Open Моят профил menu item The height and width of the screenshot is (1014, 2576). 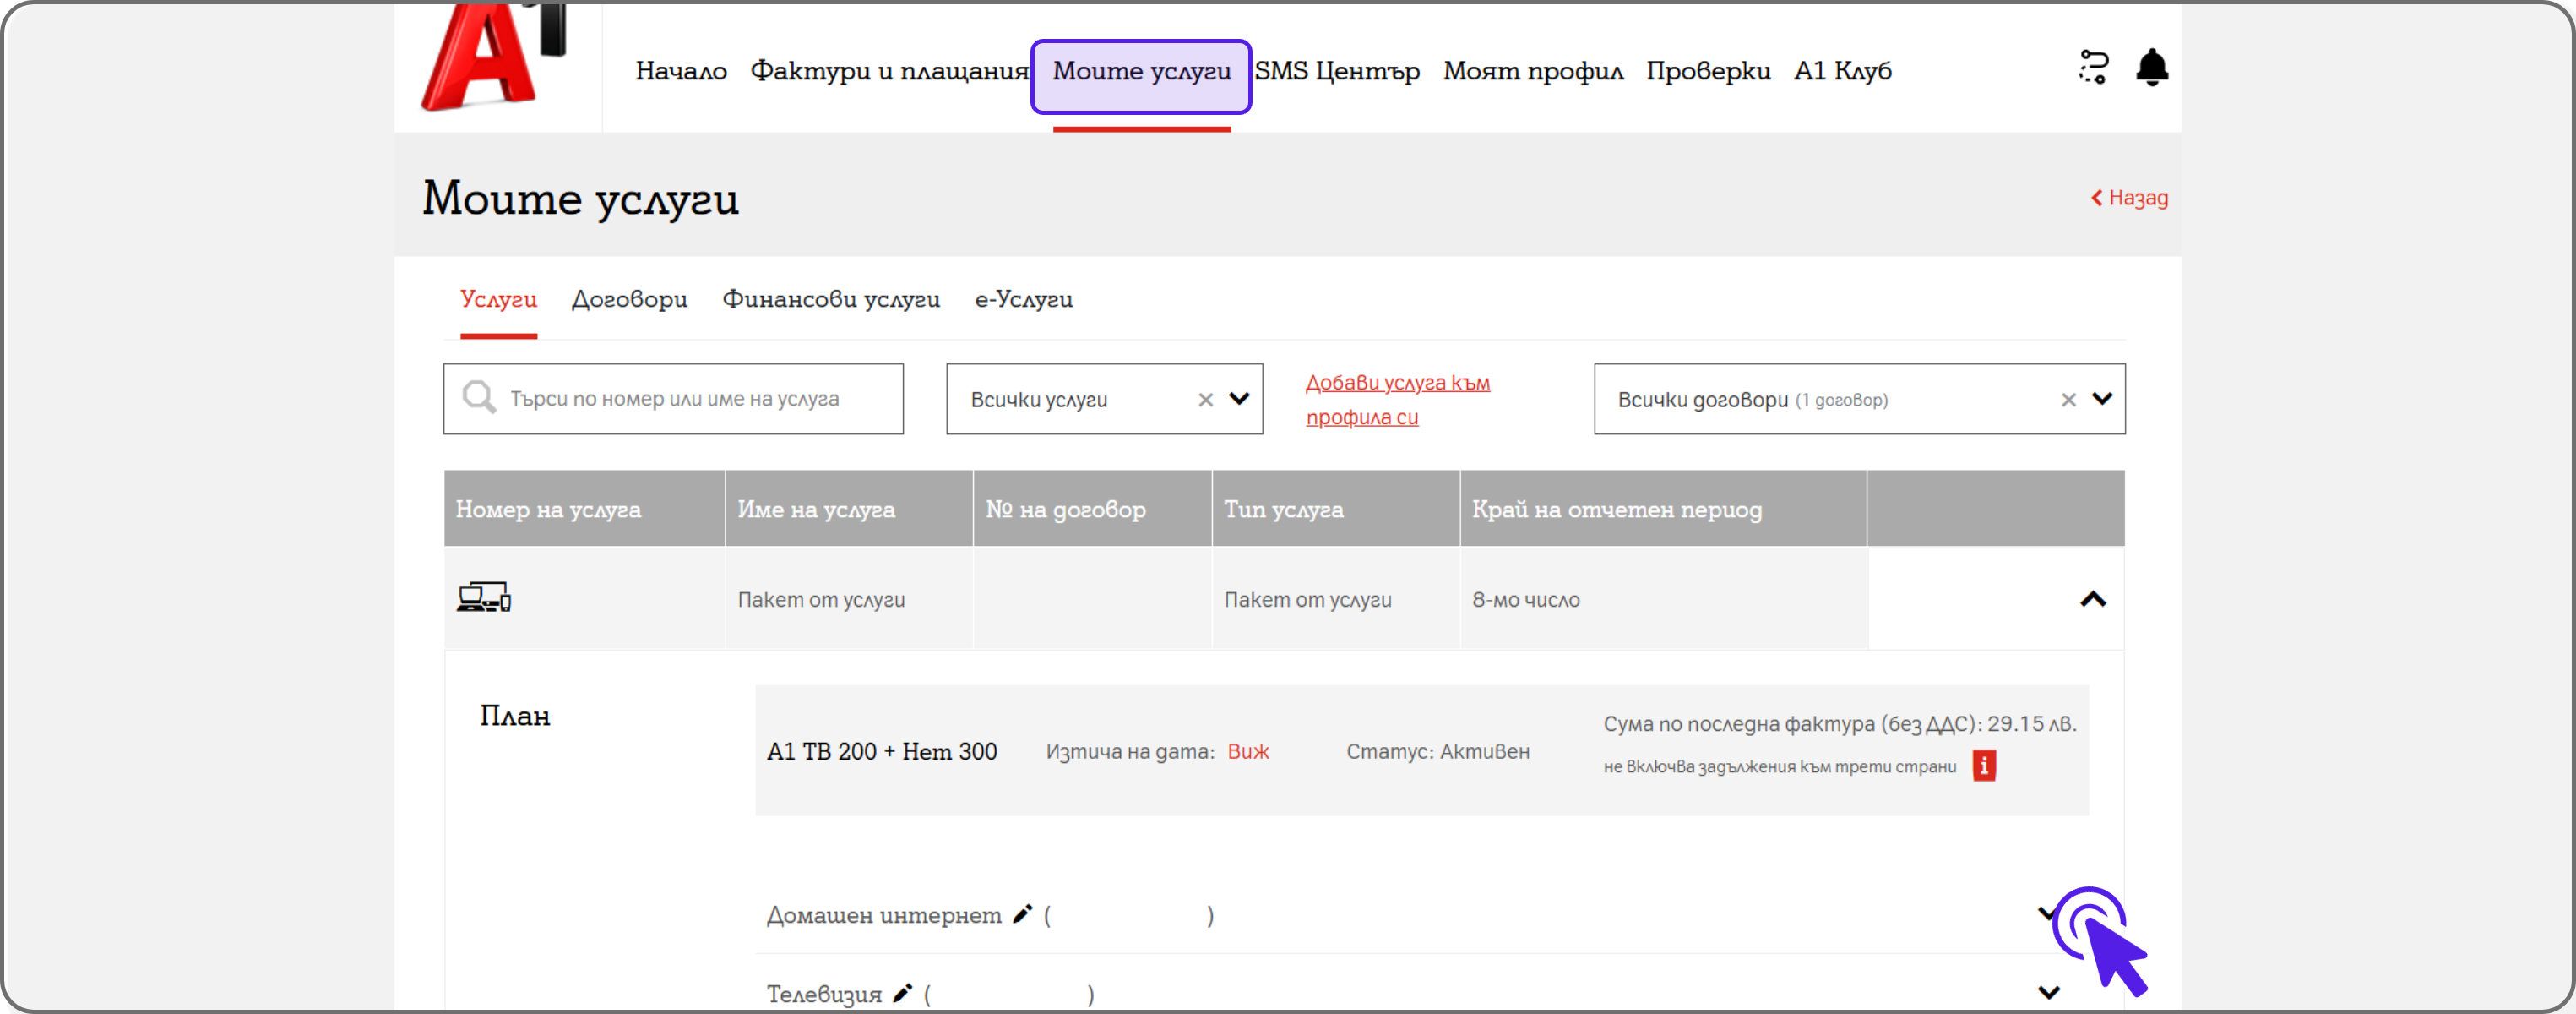click(1533, 71)
